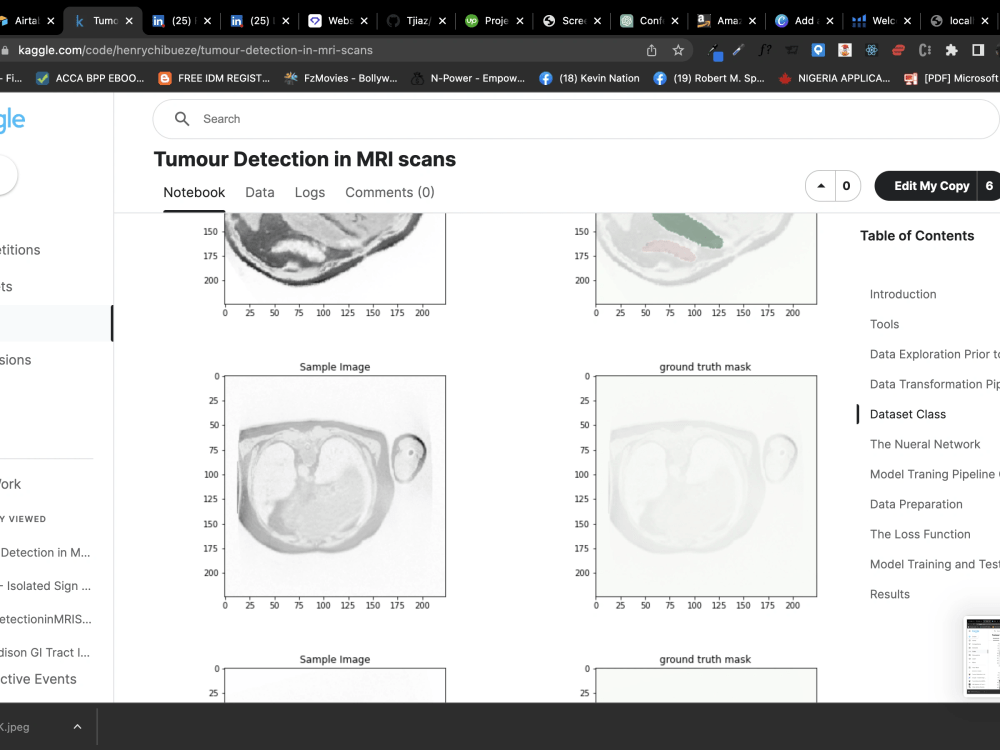Image resolution: width=1000 pixels, height=750 pixels.
Task: Jump to The Loss Function section
Action: tap(920, 534)
